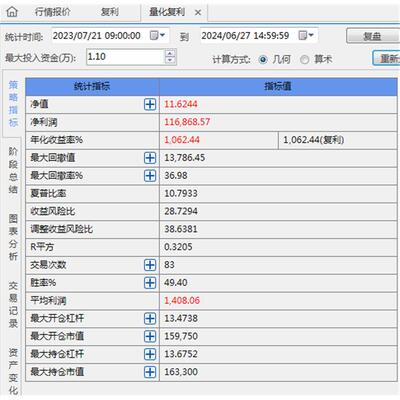Select 最大持仓杠杆 value 13.6752

click(181, 354)
